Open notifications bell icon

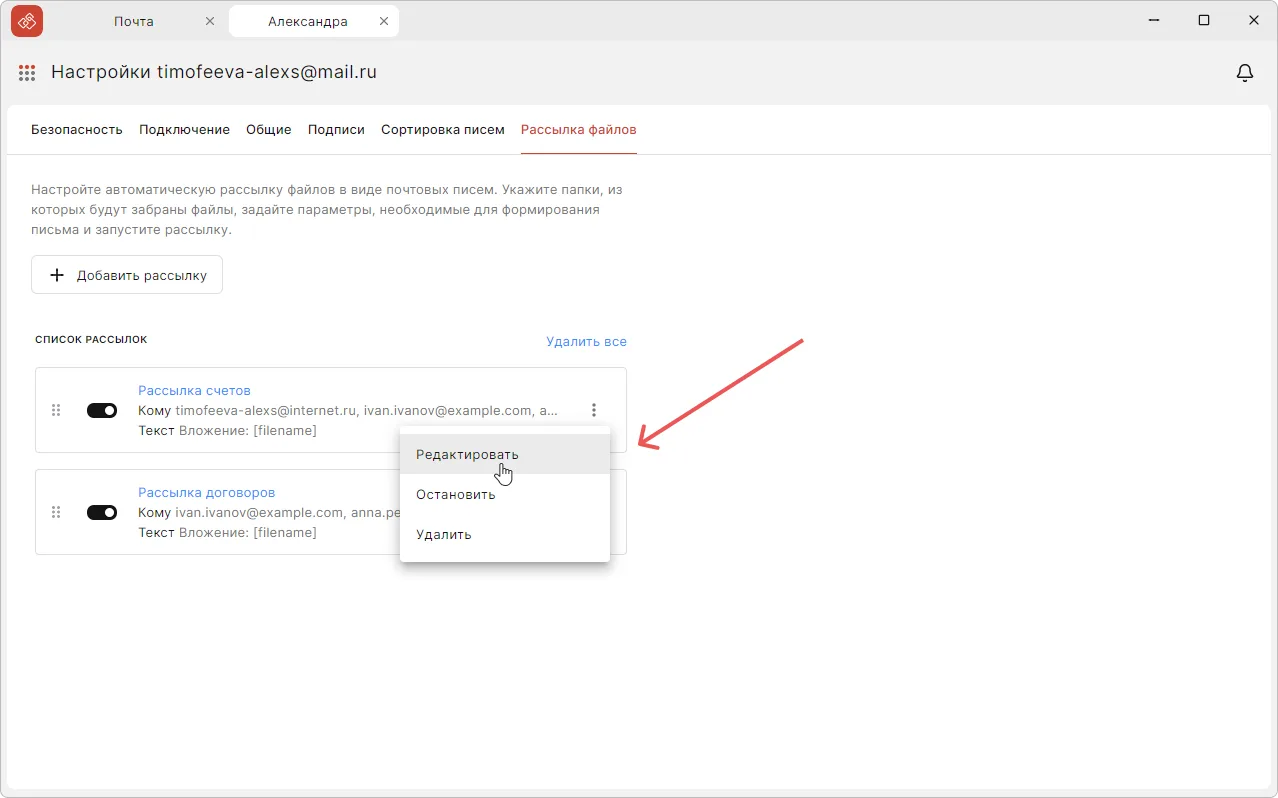click(1245, 73)
